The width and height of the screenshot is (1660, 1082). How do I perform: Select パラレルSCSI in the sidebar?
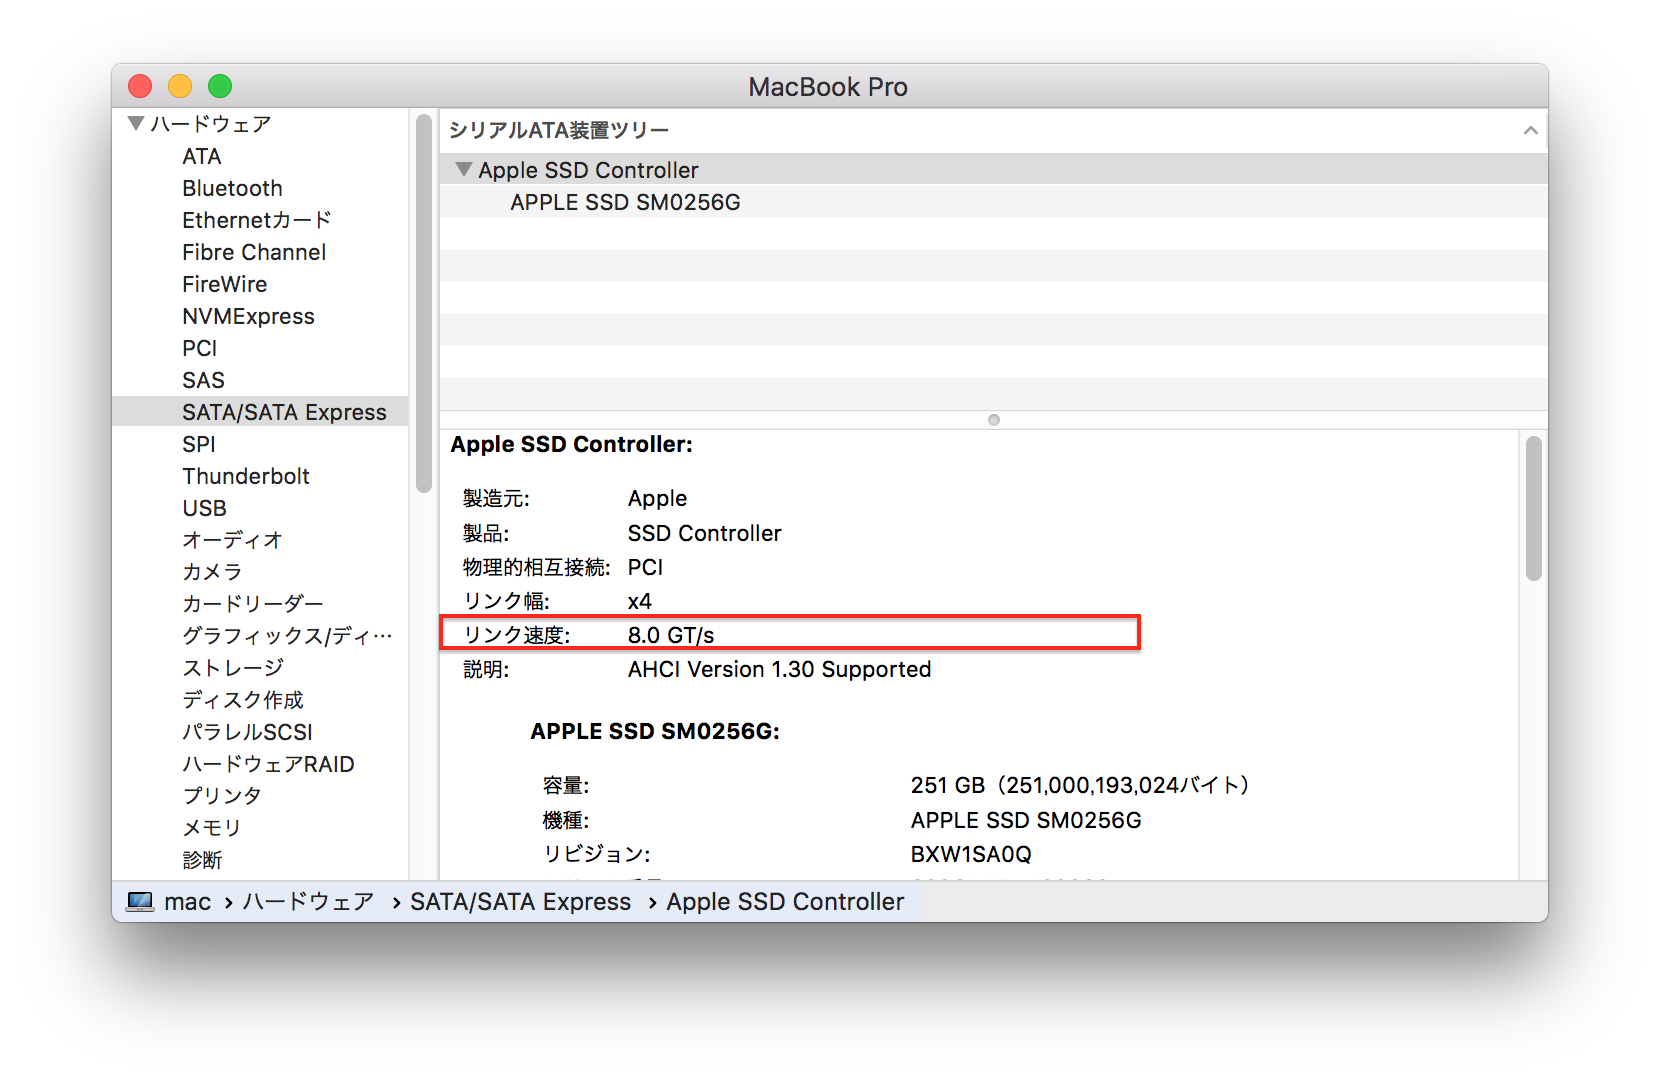pos(248,732)
